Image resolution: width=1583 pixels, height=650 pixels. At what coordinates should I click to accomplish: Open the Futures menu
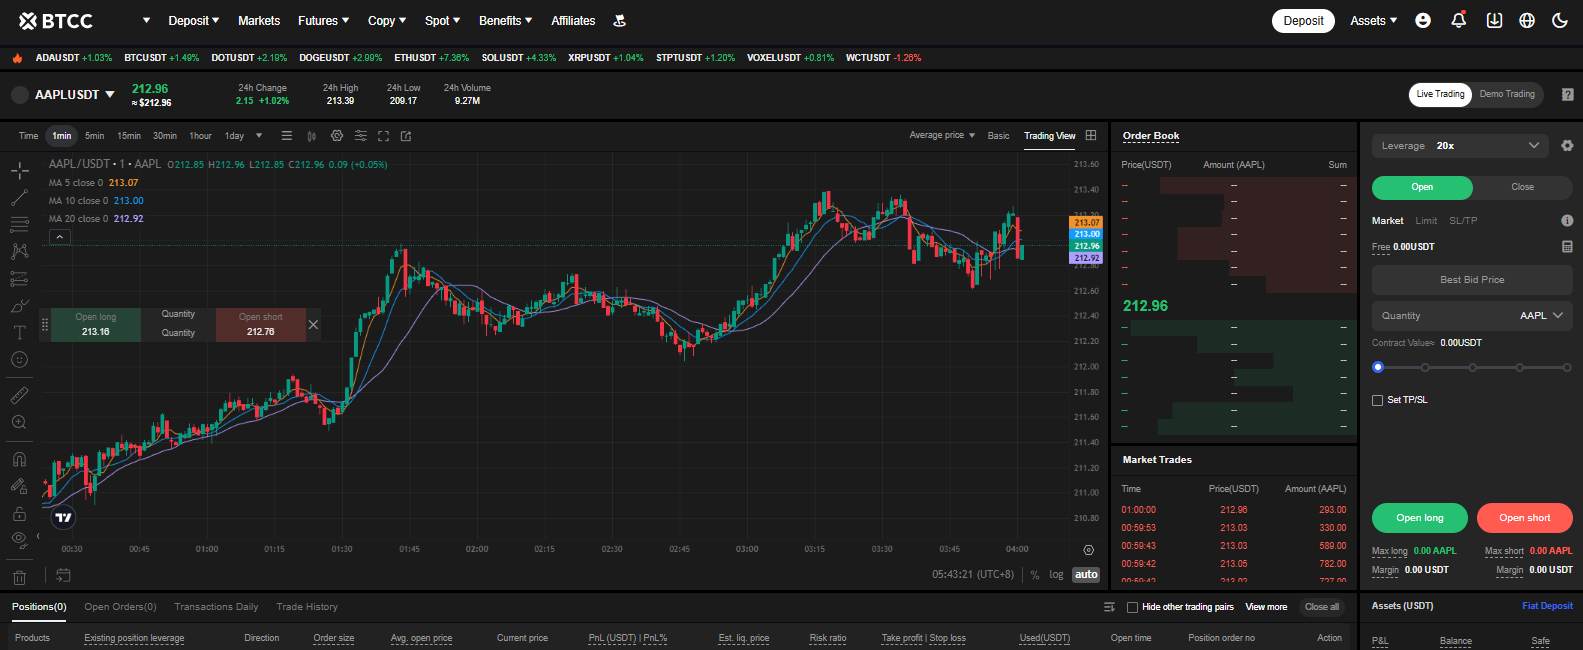[324, 21]
